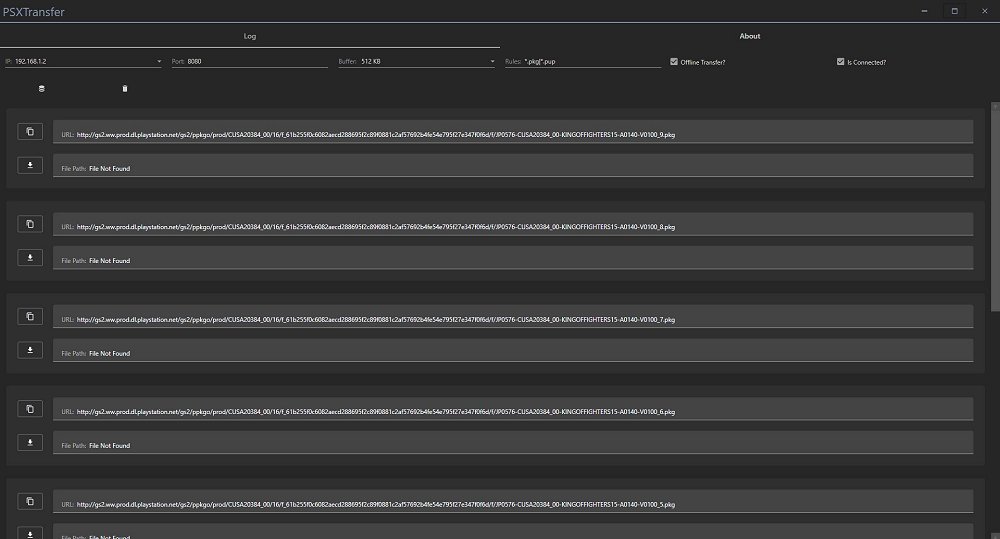This screenshot has height=539, width=1000.
Task: Click the database stack icon below the IP field
Action: pos(41,89)
